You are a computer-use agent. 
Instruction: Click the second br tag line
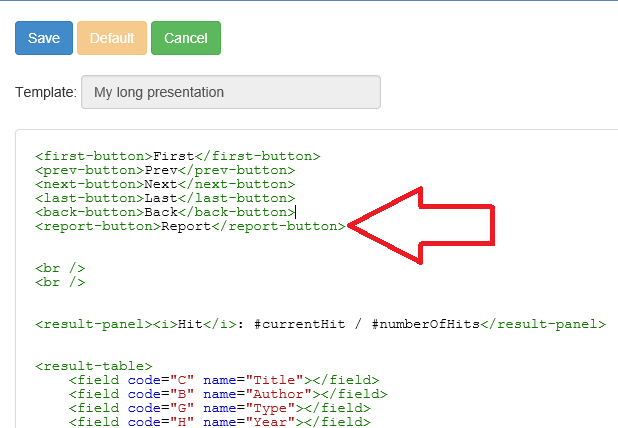point(60,283)
